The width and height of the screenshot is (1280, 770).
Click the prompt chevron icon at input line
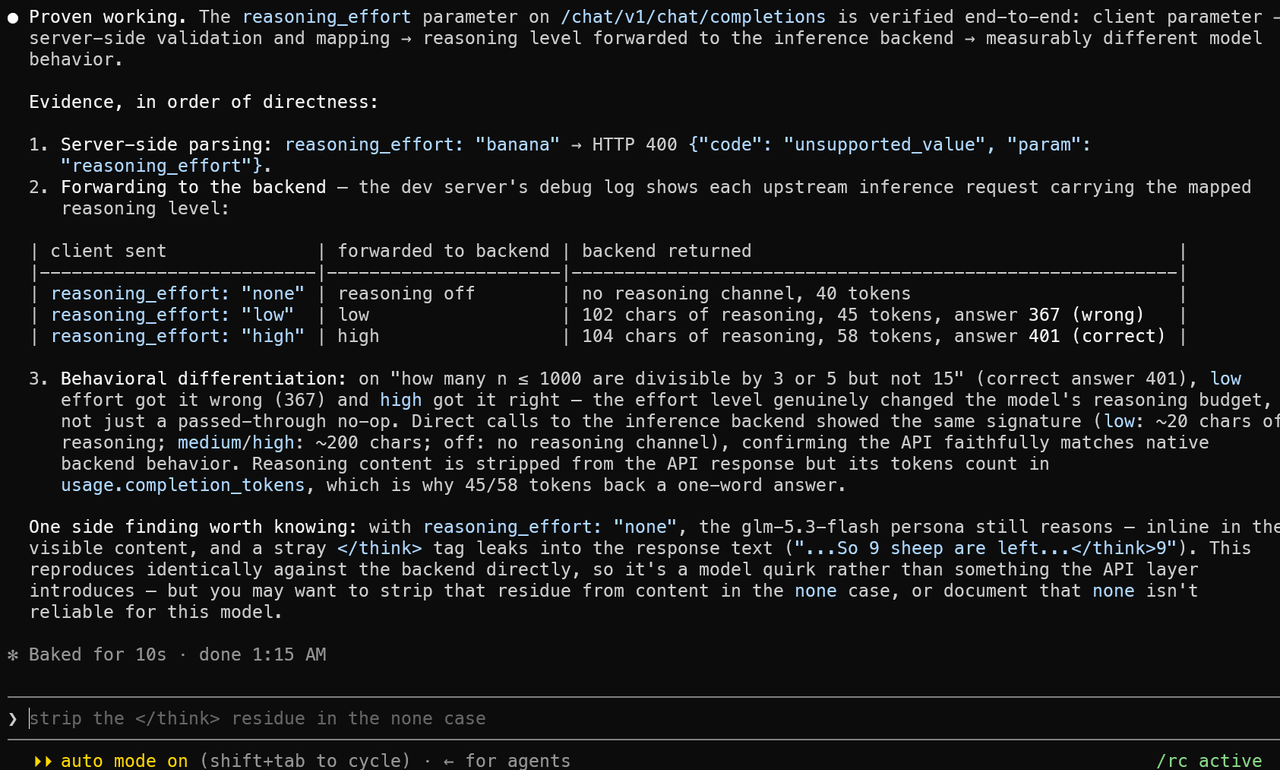tap(13, 719)
